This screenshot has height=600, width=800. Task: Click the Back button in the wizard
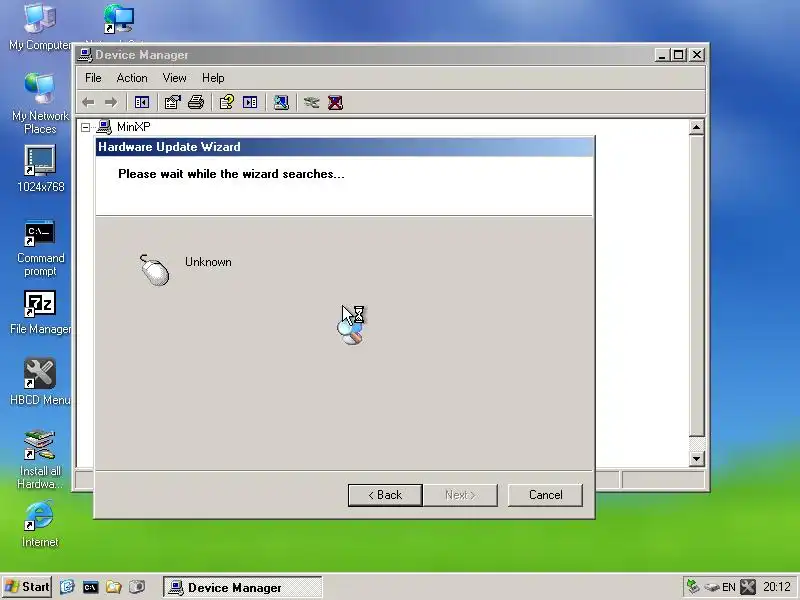pyautogui.click(x=385, y=495)
